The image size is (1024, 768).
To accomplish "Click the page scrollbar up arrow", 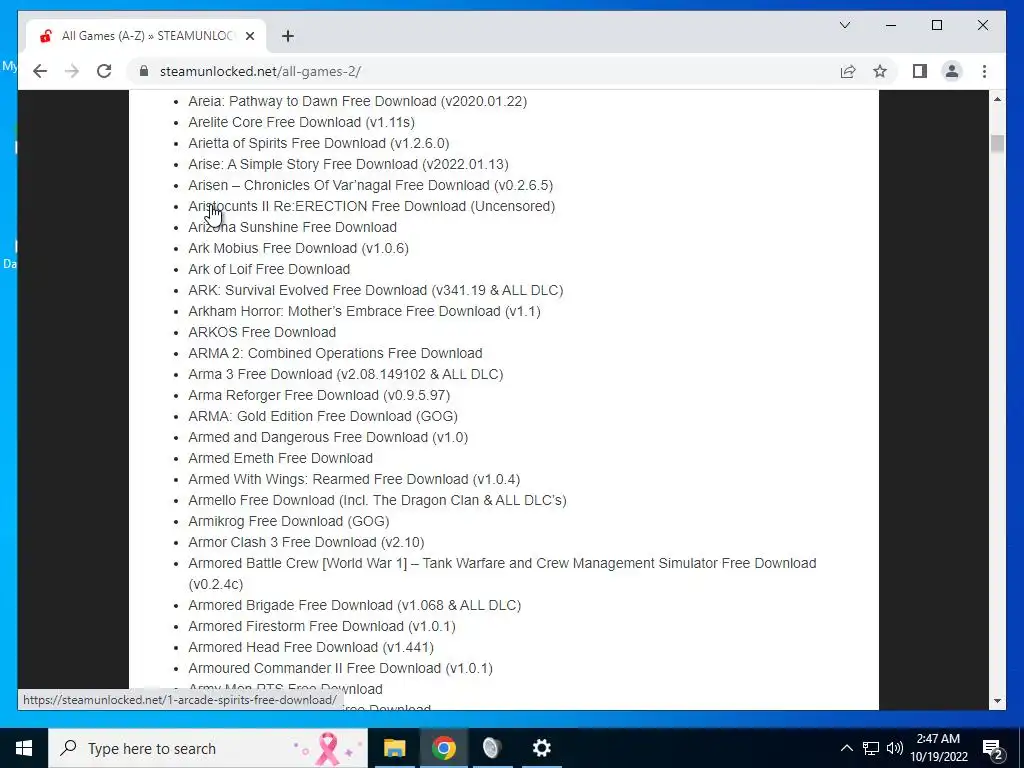I will (x=997, y=99).
